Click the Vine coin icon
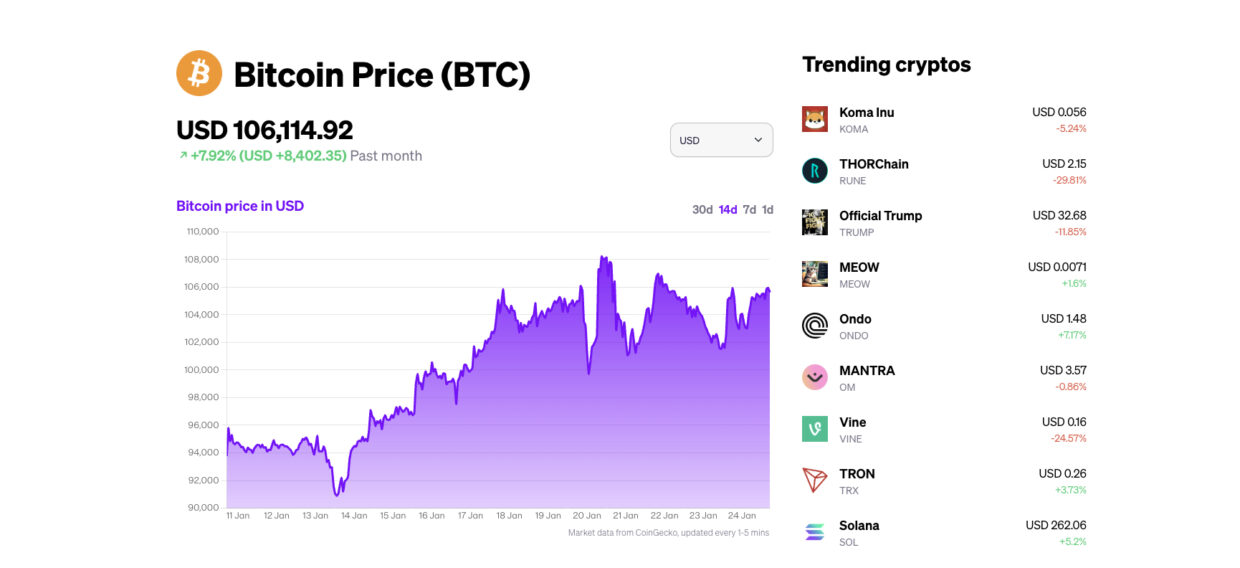1240x568 pixels. [x=815, y=429]
